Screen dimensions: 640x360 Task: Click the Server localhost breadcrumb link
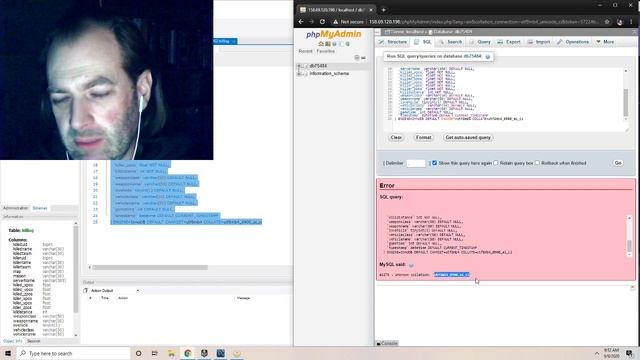pos(405,32)
